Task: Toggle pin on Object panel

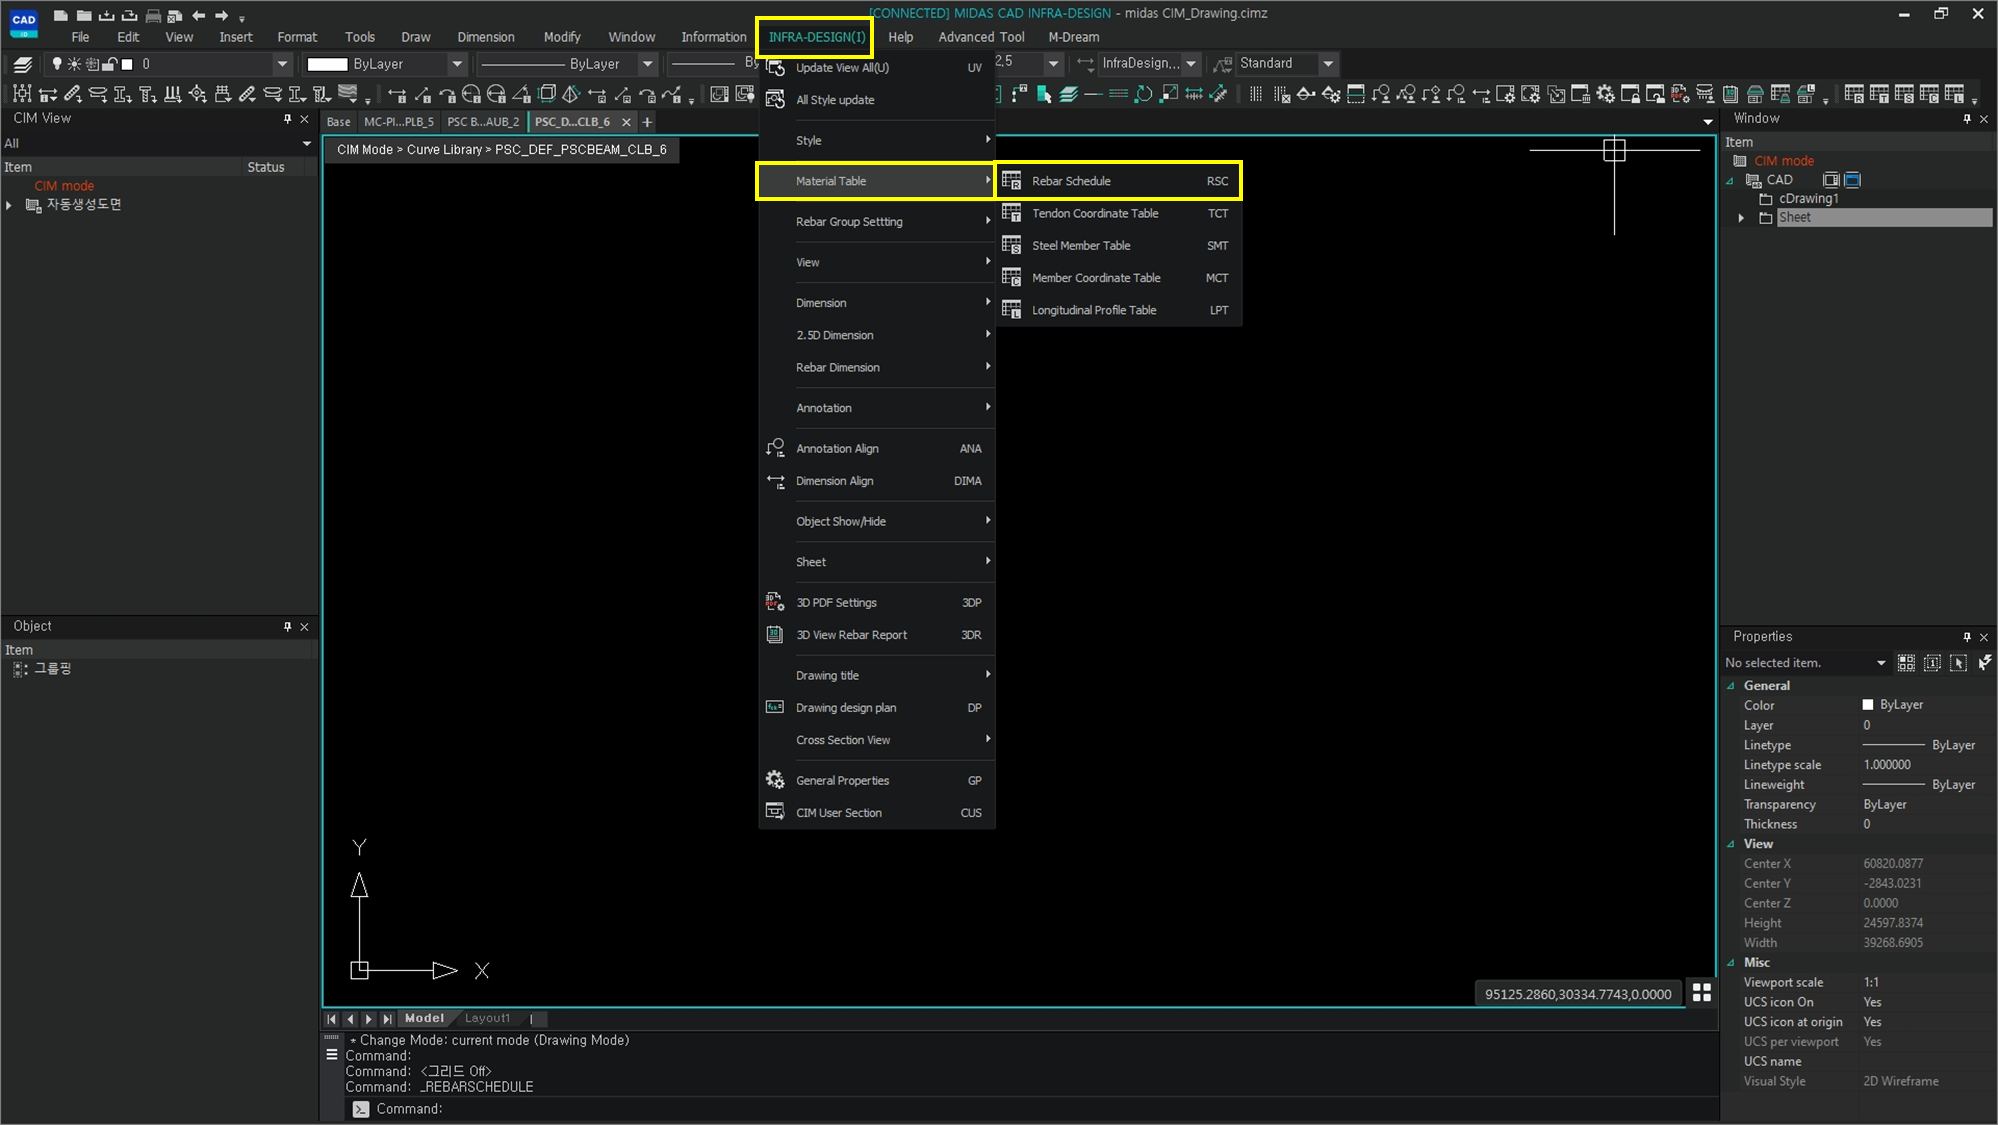Action: [x=287, y=626]
